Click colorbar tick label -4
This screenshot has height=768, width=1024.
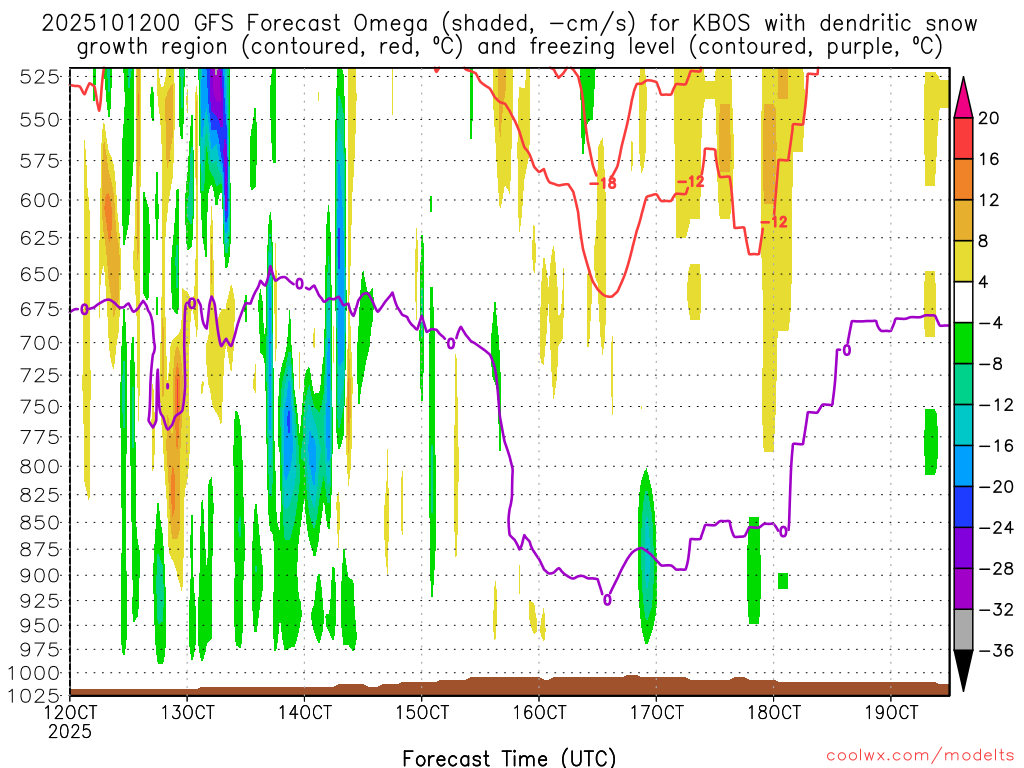tap(991, 323)
